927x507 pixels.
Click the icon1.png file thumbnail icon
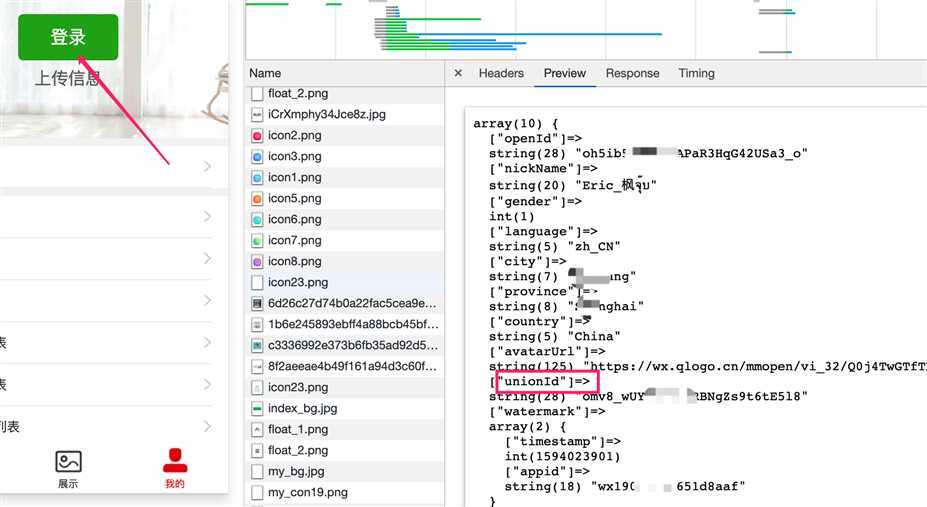click(257, 178)
